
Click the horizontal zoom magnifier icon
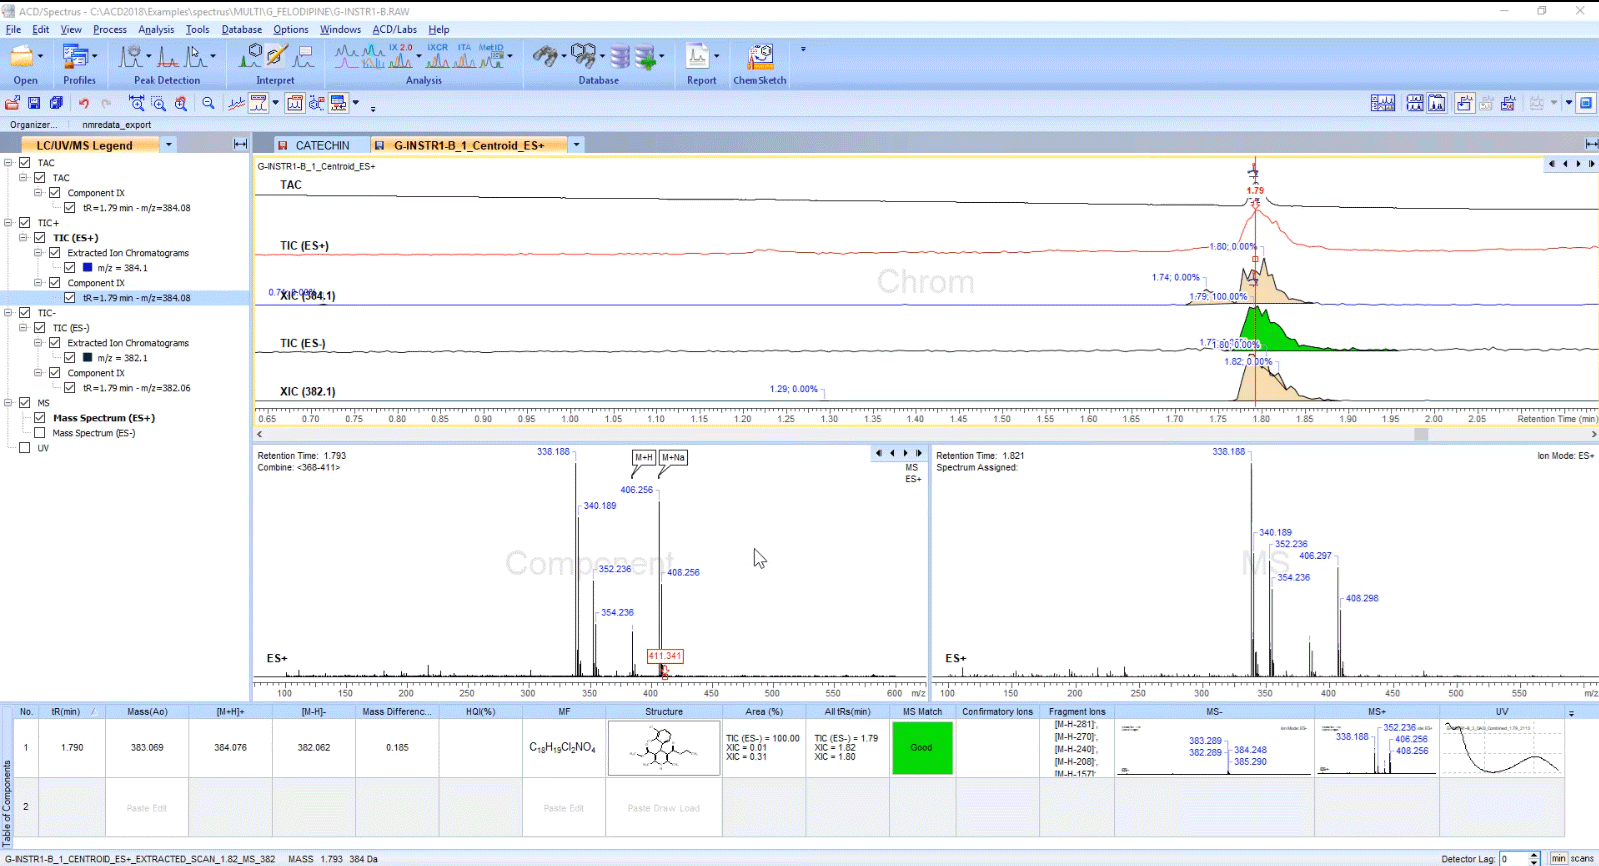(136, 103)
